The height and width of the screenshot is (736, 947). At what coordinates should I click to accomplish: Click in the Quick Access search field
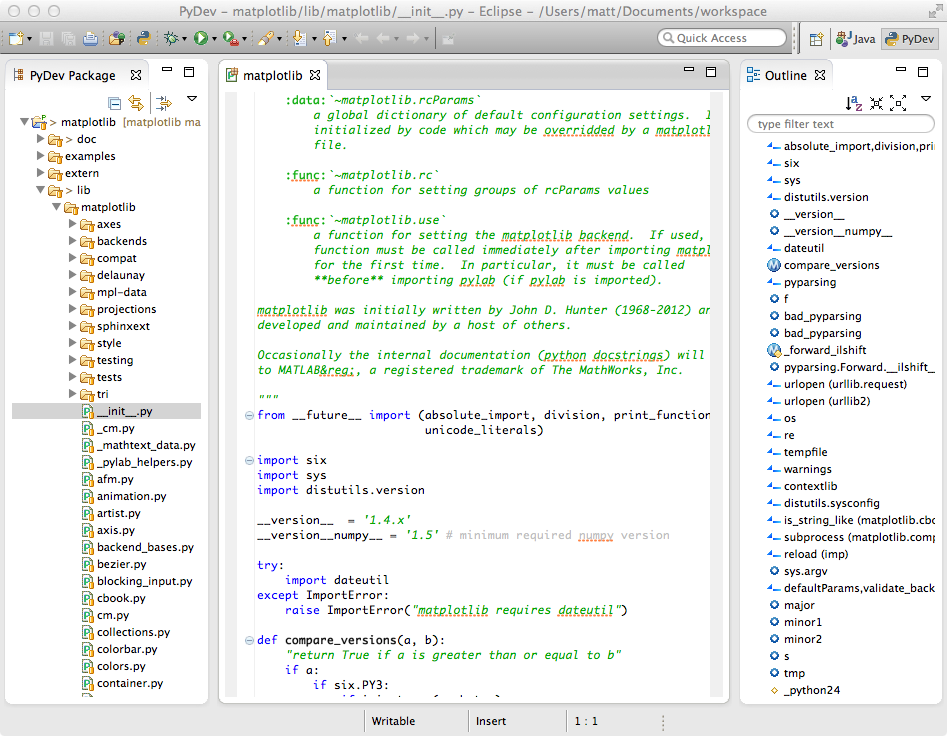(722, 38)
